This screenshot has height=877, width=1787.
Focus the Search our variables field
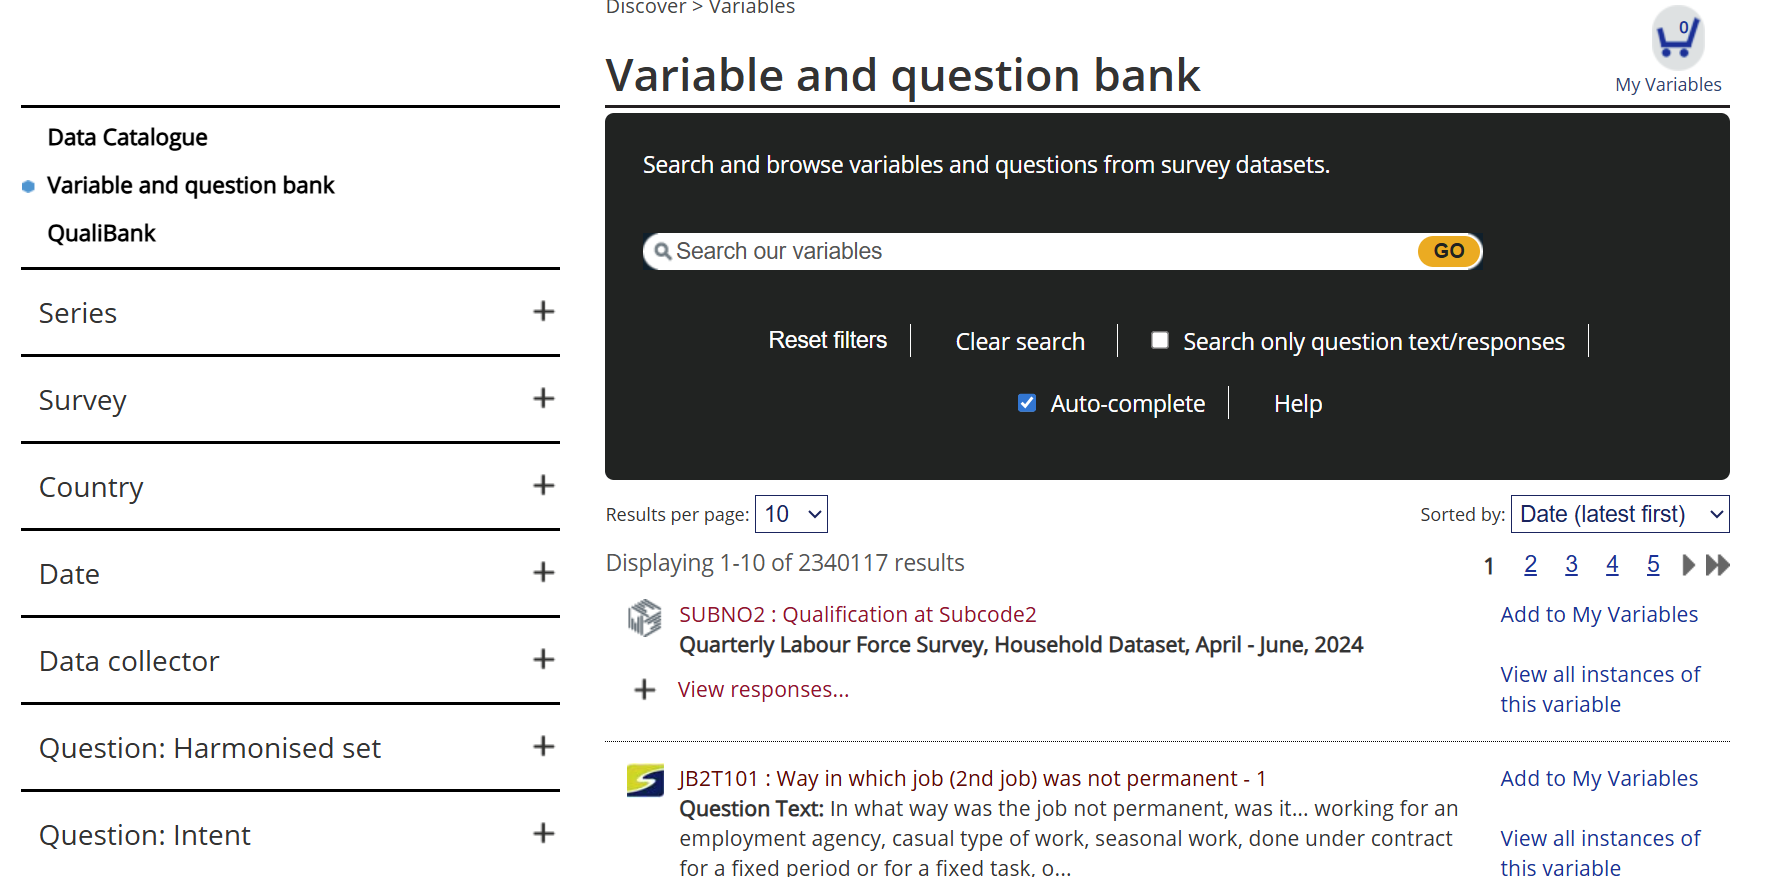point(1040,251)
